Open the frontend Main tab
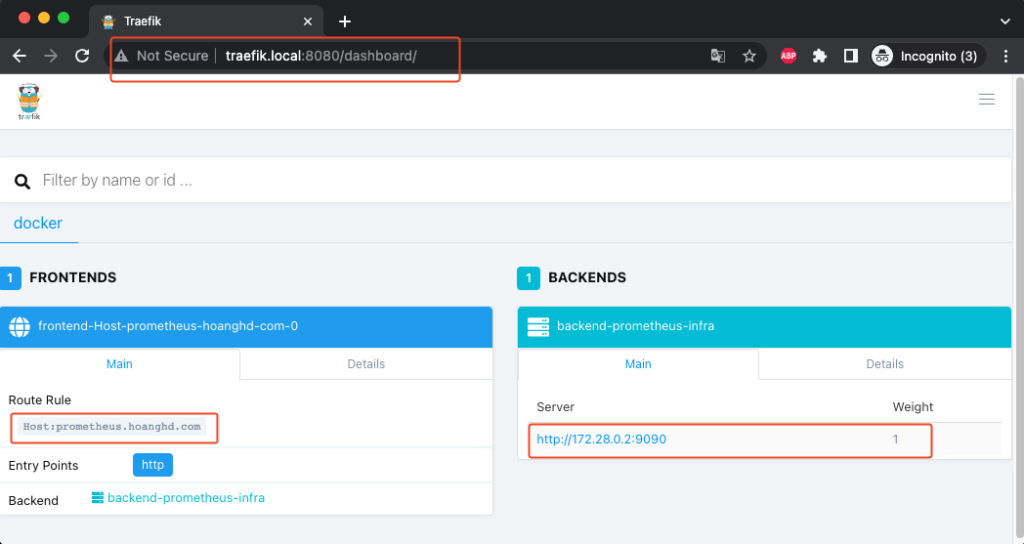Image resolution: width=1024 pixels, height=544 pixels. [x=120, y=364]
